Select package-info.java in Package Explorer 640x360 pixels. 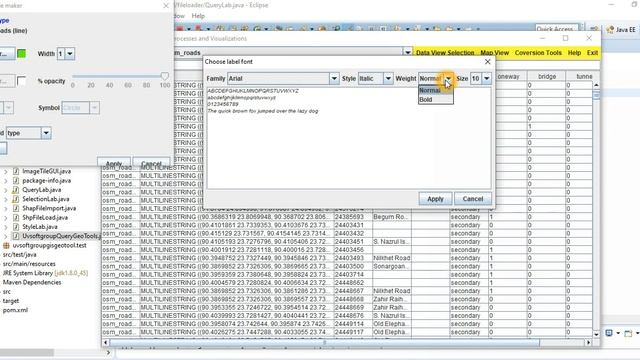[47, 180]
